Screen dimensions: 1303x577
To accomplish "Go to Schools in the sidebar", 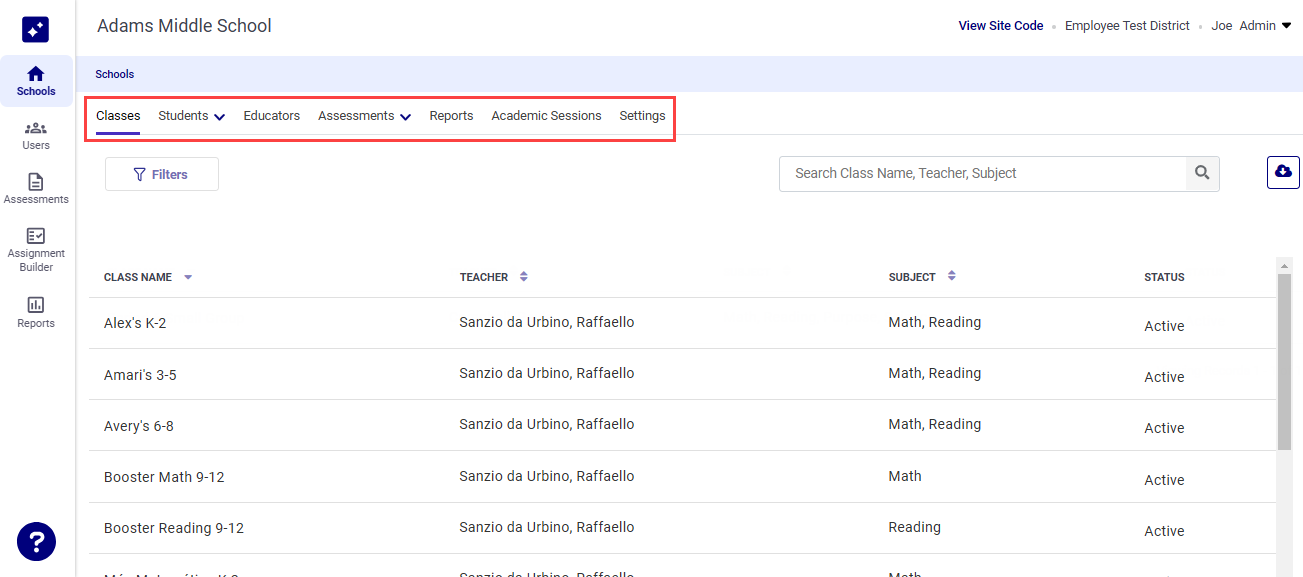I will tap(36, 81).
